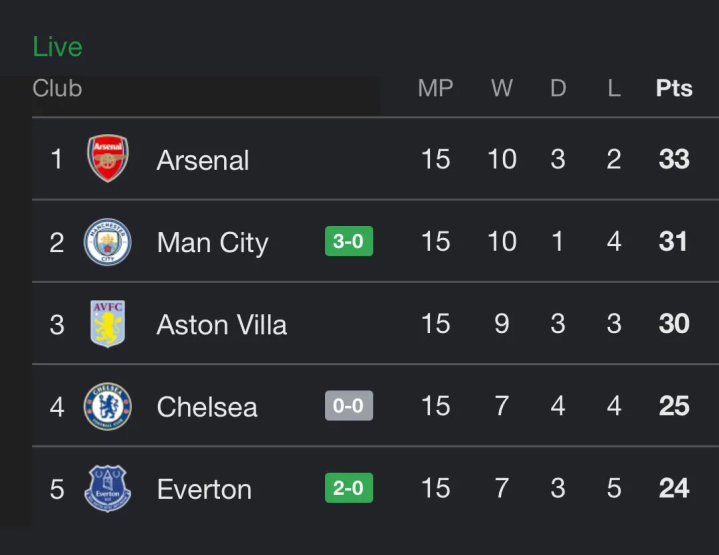Open the Arsenal team name link

pyautogui.click(x=203, y=160)
